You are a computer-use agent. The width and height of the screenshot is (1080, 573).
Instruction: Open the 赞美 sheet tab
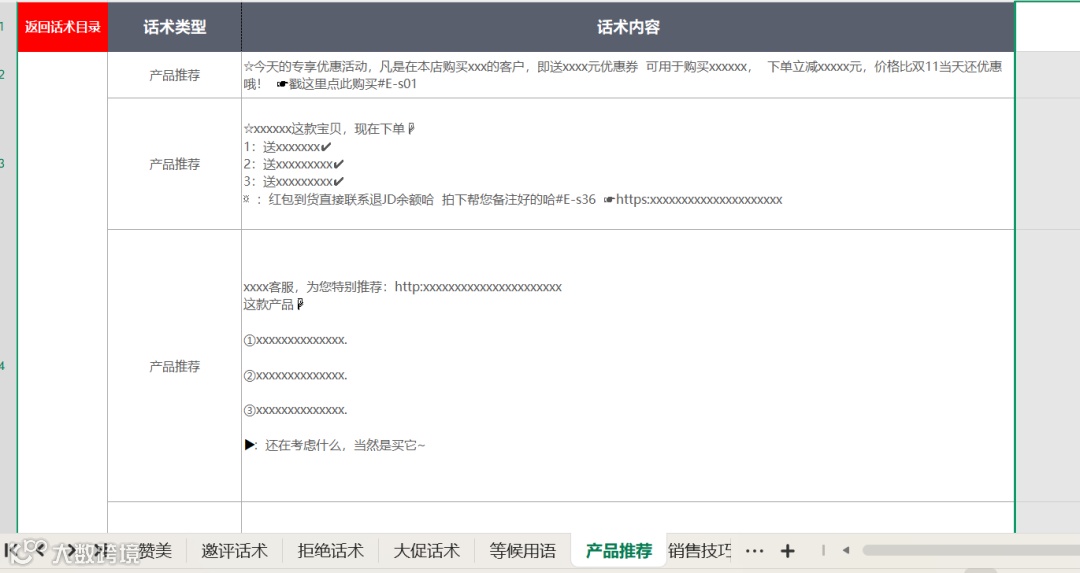point(155,551)
